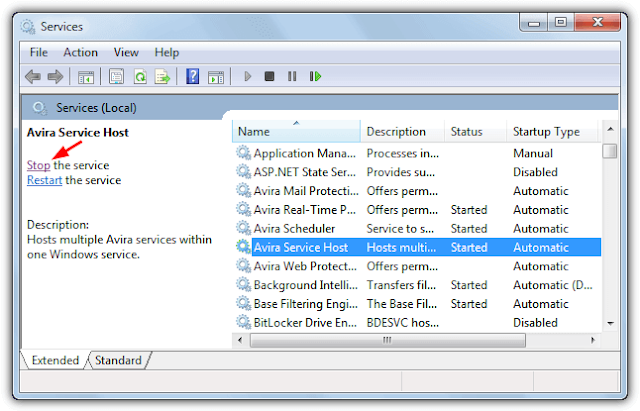Click the Restart Service toolbar icon
640x411 pixels.
tap(315, 76)
